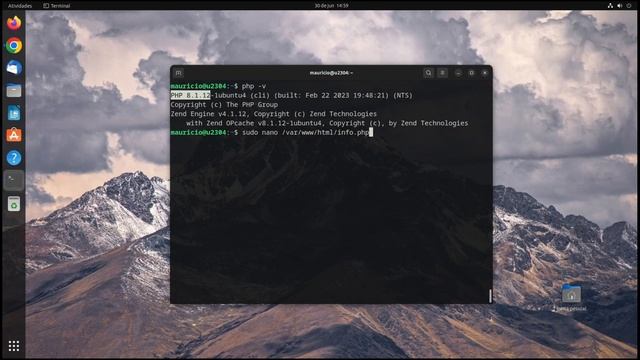Open Terminal app menu in top bar
640x360 pixels.
point(57,6)
